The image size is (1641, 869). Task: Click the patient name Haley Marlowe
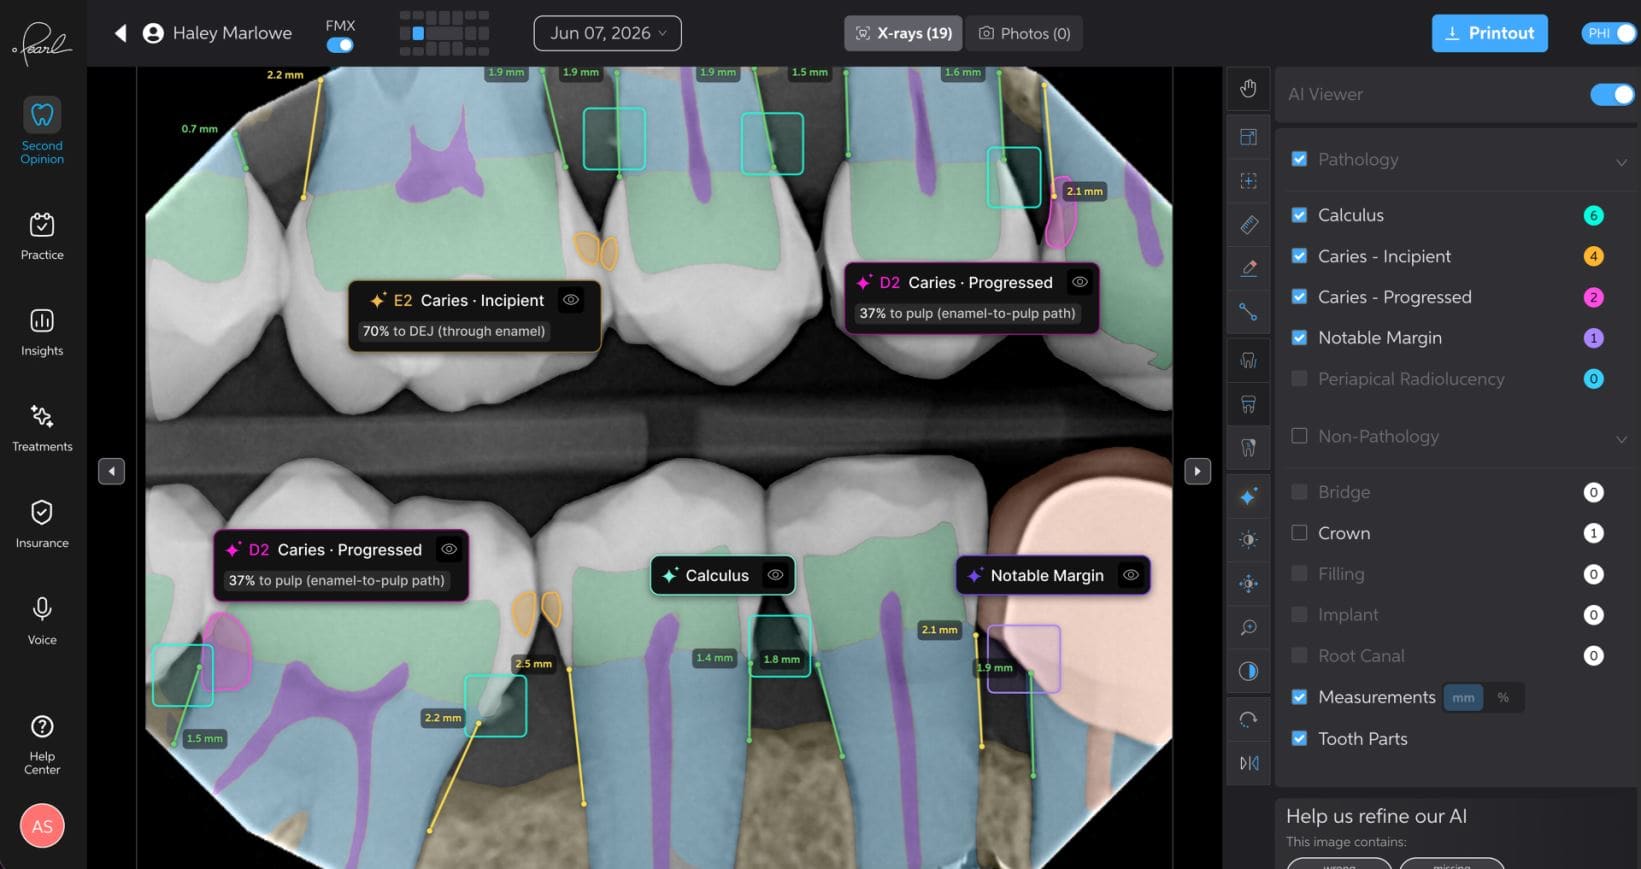pos(232,33)
